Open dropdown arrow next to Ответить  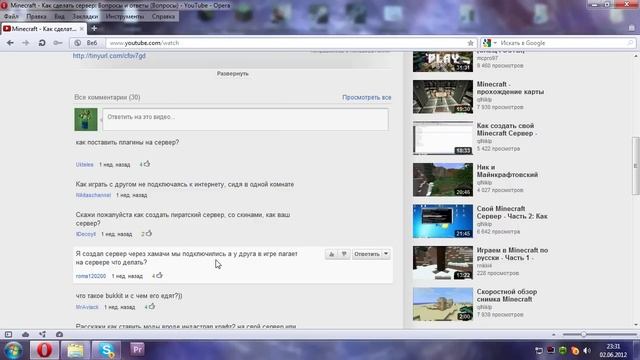[x=386, y=254]
